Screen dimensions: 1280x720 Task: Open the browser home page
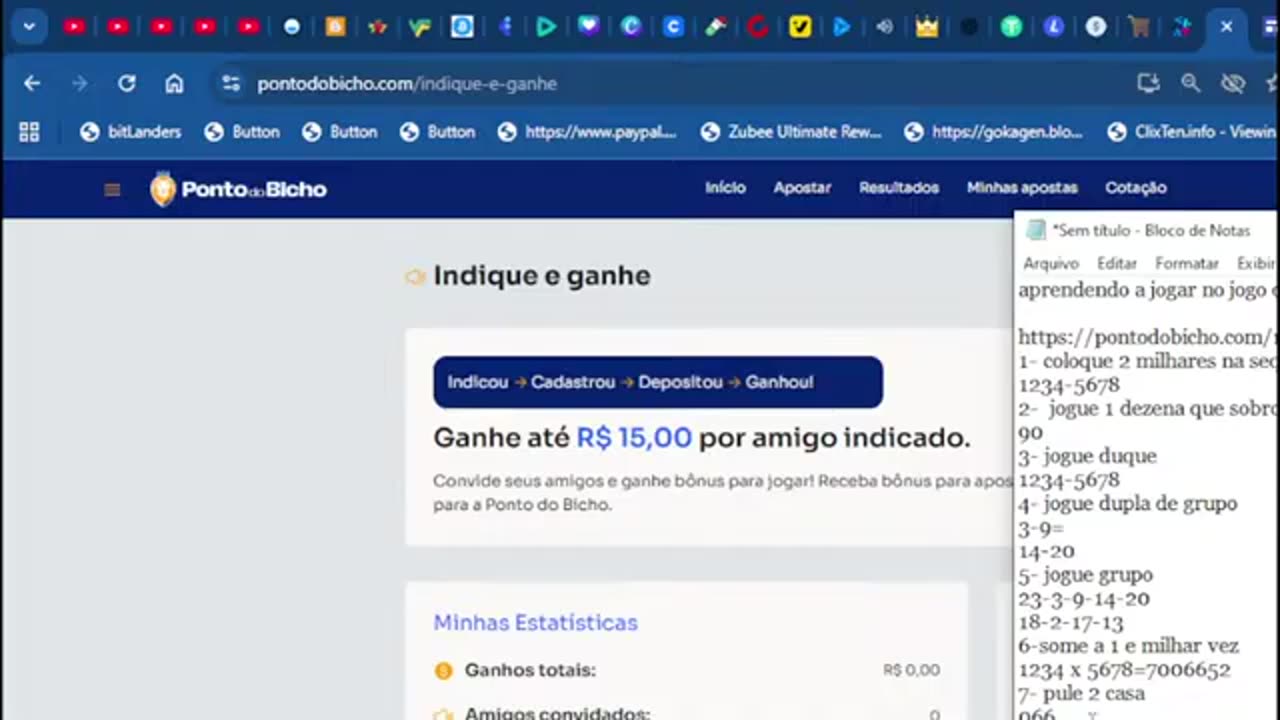174,84
